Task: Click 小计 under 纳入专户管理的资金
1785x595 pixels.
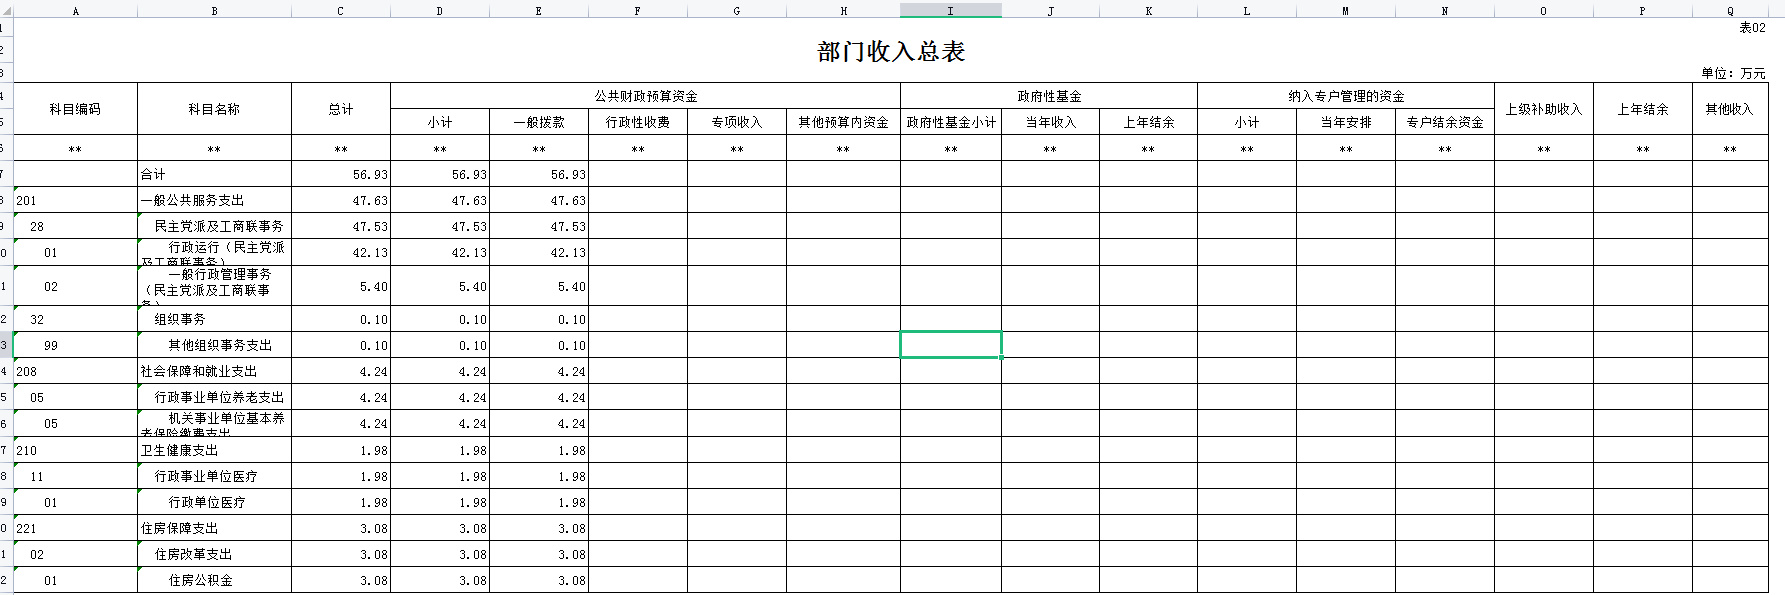Action: click(1247, 122)
